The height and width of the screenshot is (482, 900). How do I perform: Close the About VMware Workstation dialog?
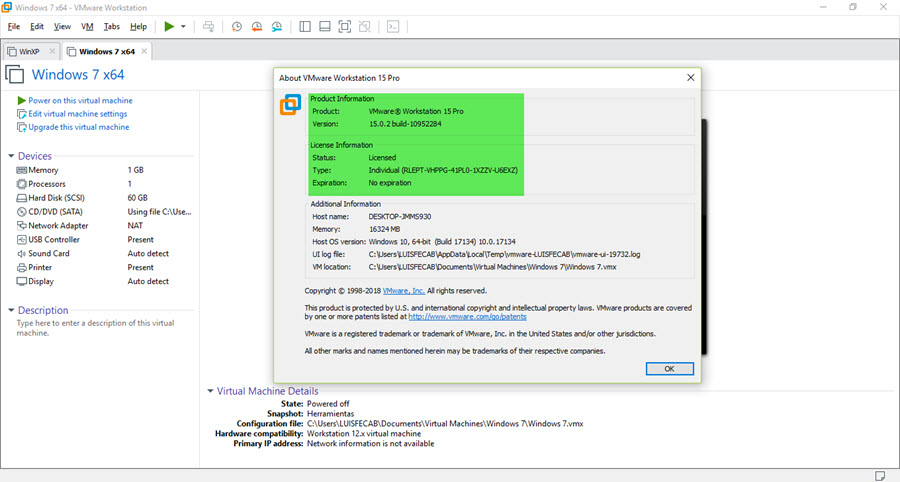coord(690,77)
